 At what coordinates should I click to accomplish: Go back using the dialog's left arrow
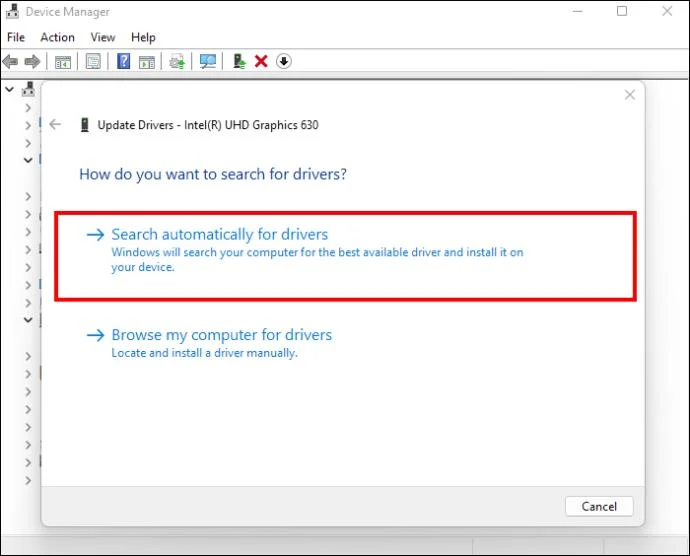pos(55,125)
